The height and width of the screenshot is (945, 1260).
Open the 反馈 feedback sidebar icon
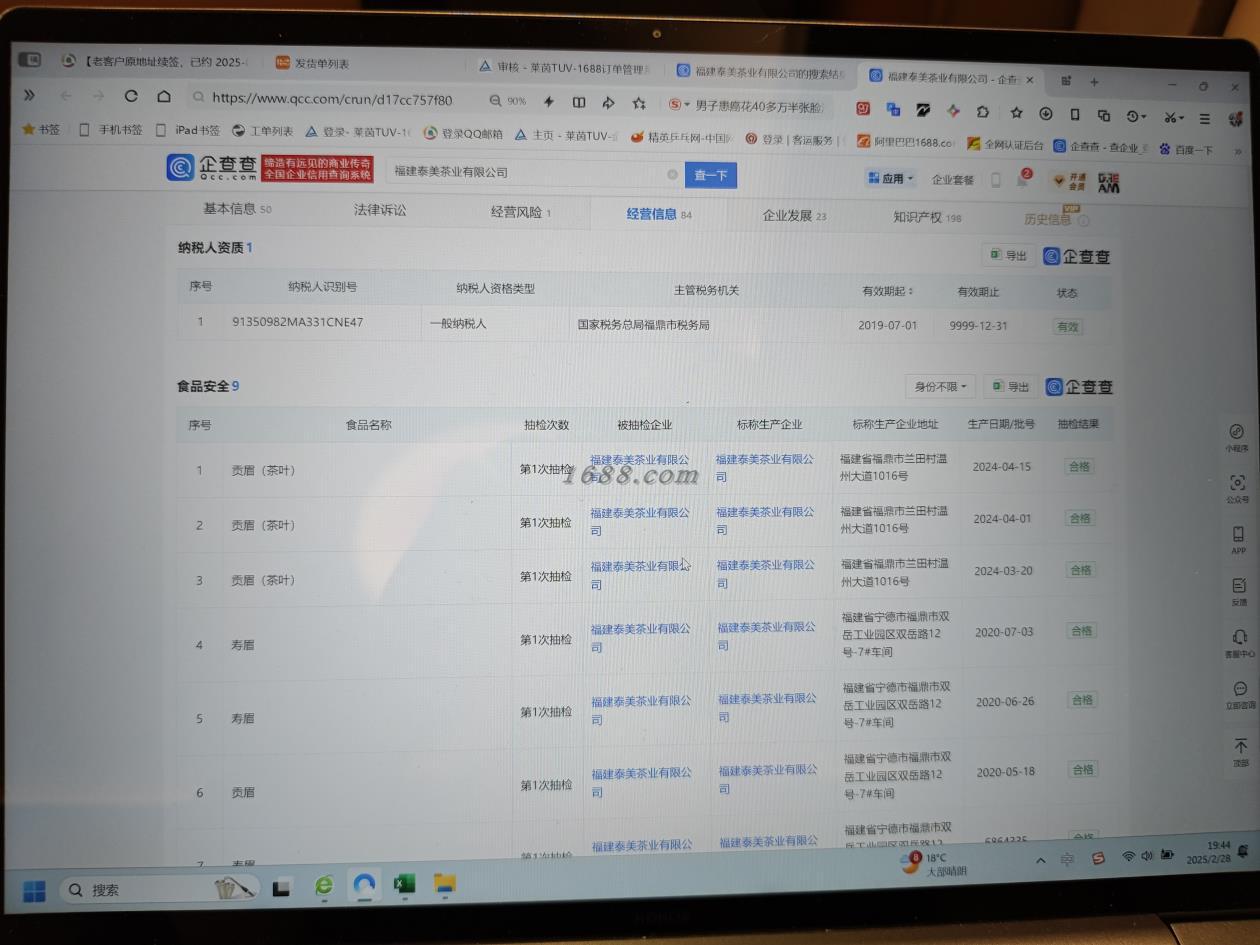1239,592
